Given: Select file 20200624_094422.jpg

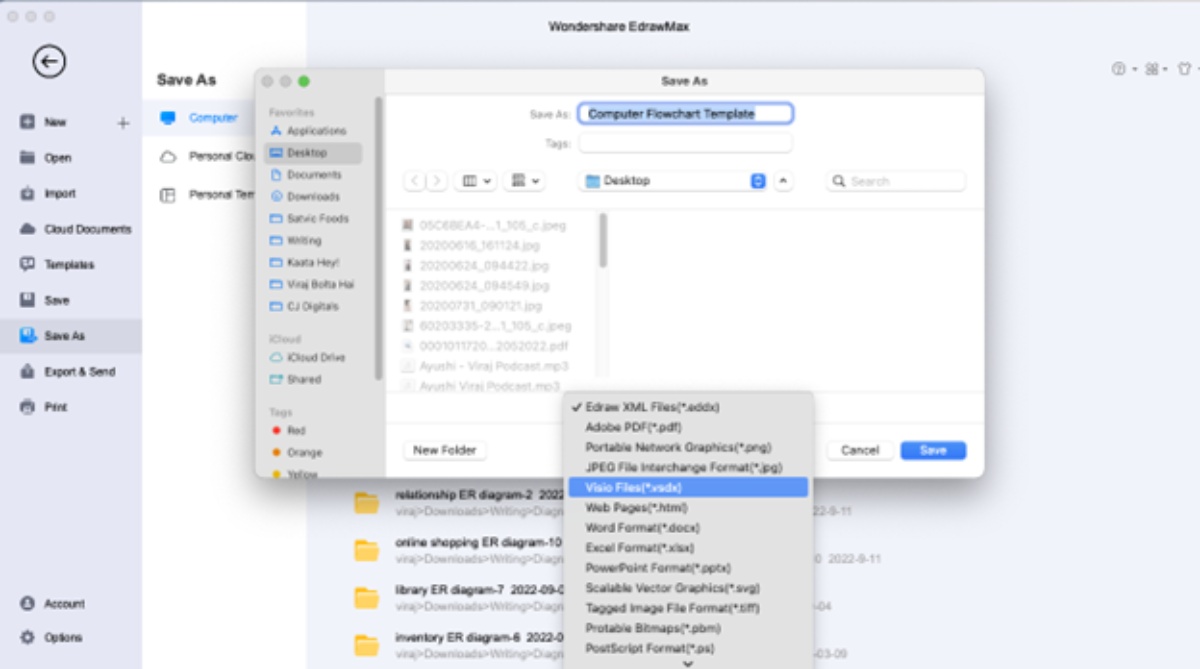Looking at the screenshot, I should click(484, 266).
